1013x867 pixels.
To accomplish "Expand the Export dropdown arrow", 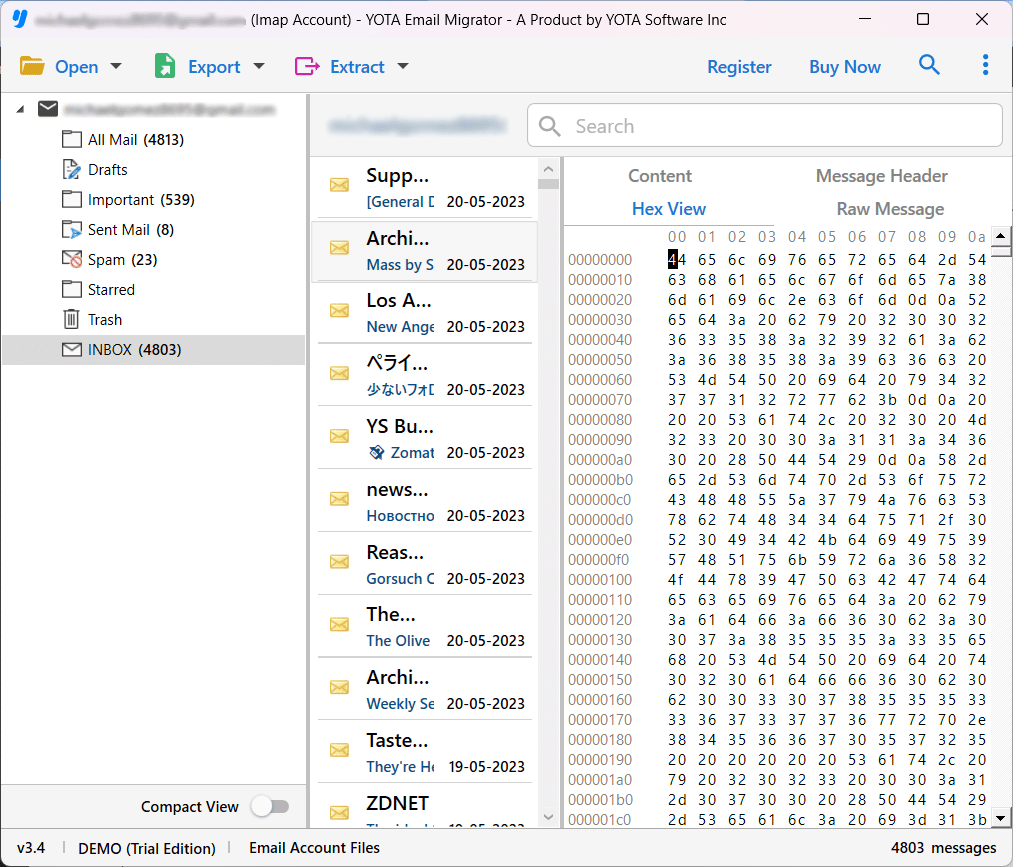I will (259, 66).
